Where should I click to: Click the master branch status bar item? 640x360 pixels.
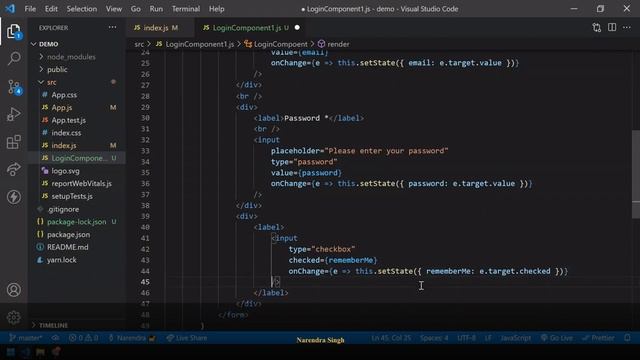point(25,338)
